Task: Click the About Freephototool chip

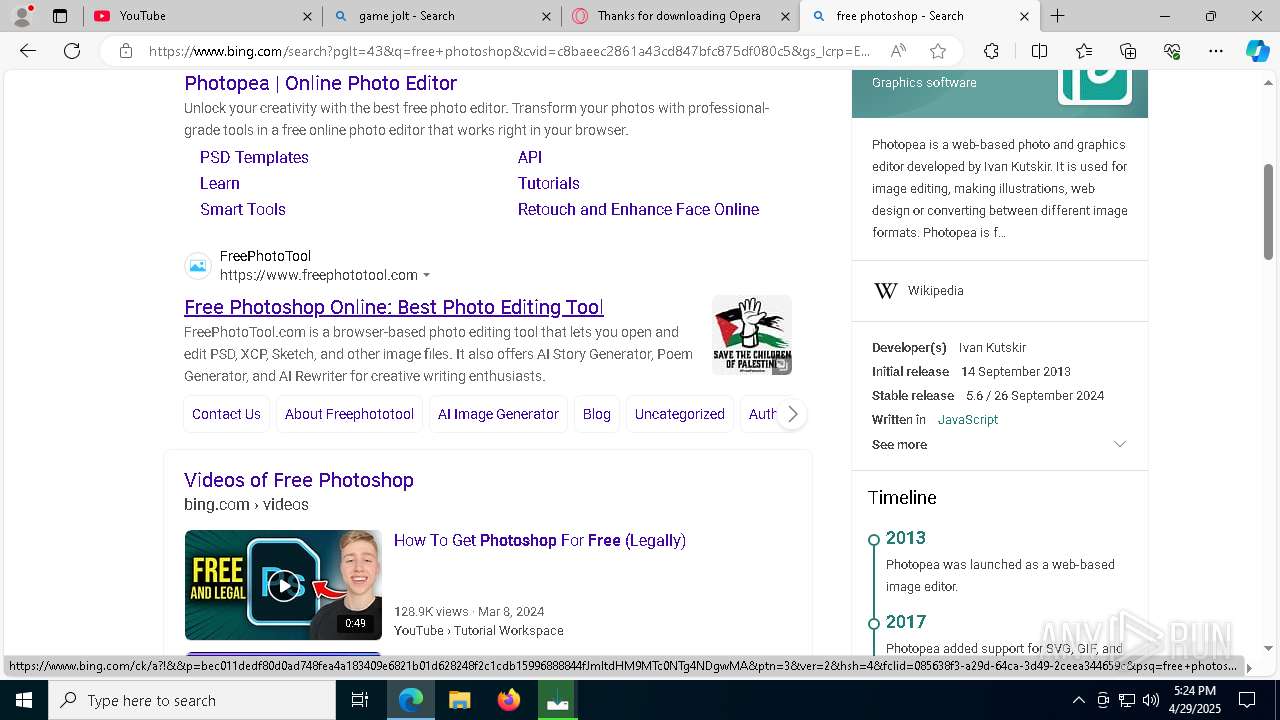Action: pos(349,414)
